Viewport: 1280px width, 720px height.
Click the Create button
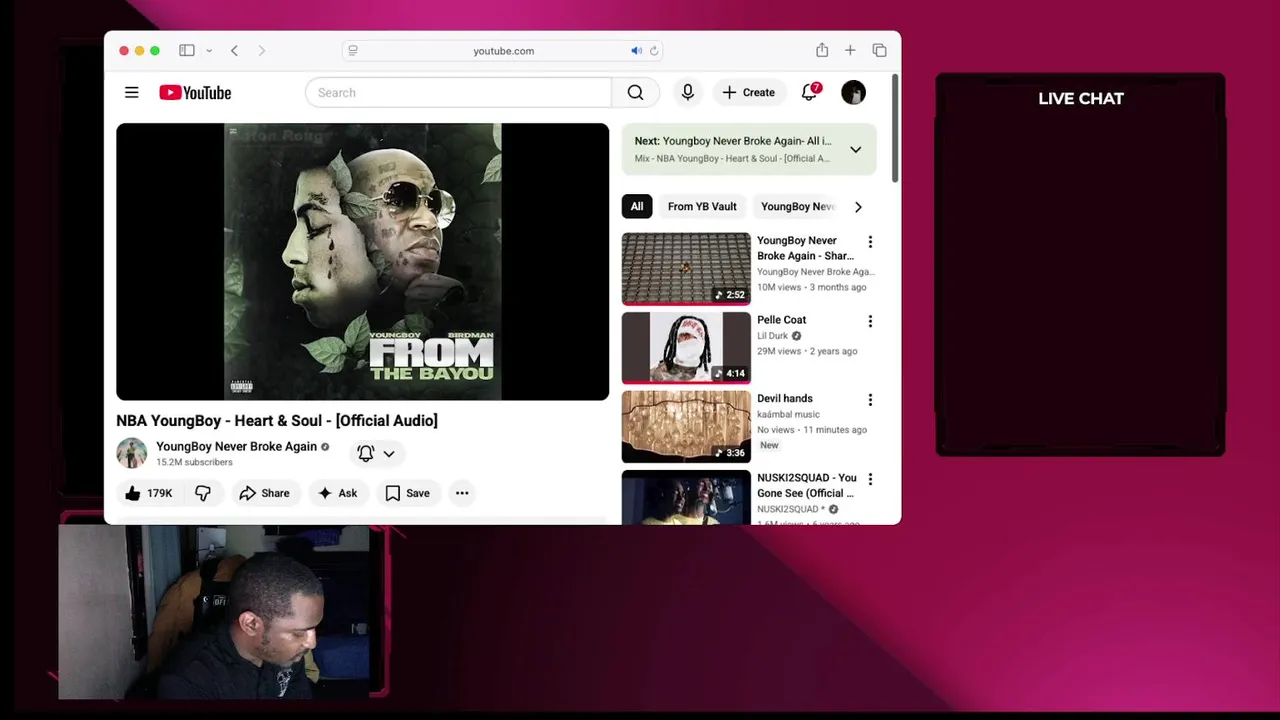pos(749,92)
